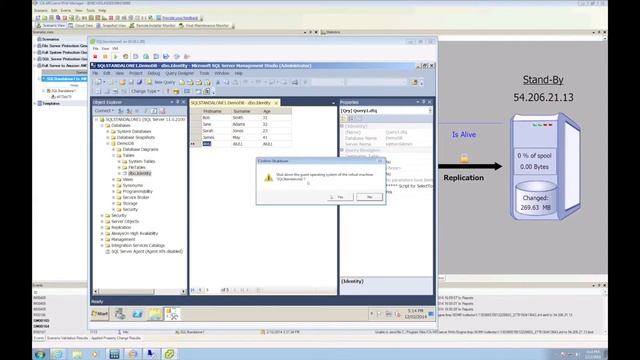
Task: Click the cell containing Adams
Action: click(x=247, y=124)
